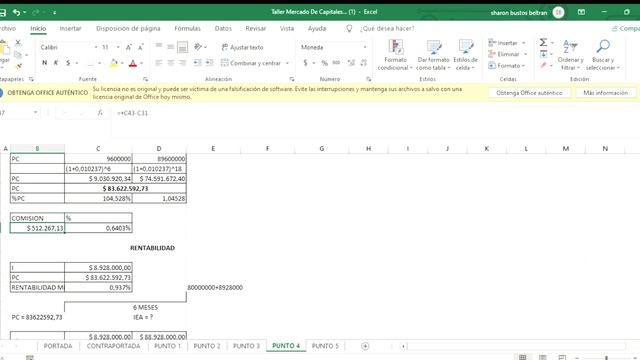Toggle bold formatting (N)
640x360 pixels.
[44, 63]
